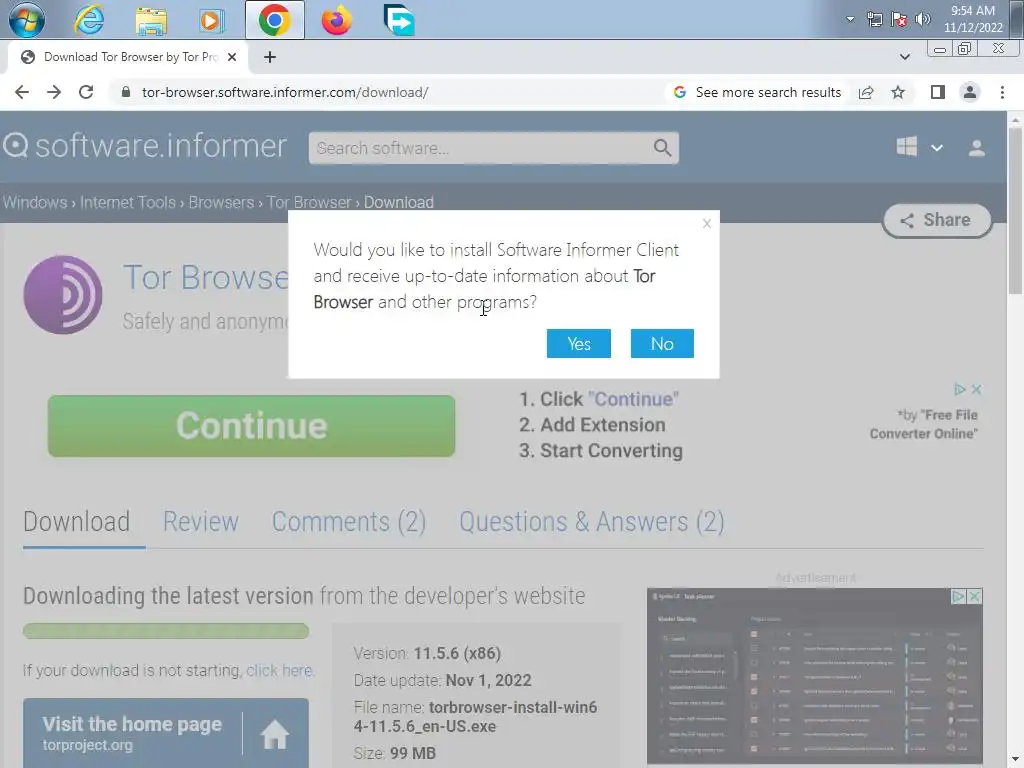Open the blue arrow app in taskbar

point(398,20)
